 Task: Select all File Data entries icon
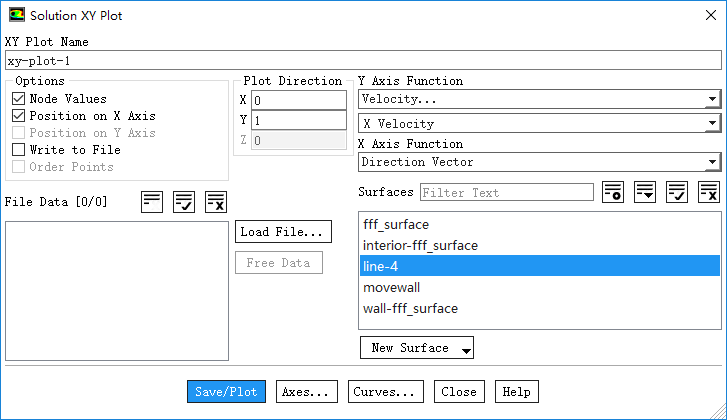coord(184,201)
